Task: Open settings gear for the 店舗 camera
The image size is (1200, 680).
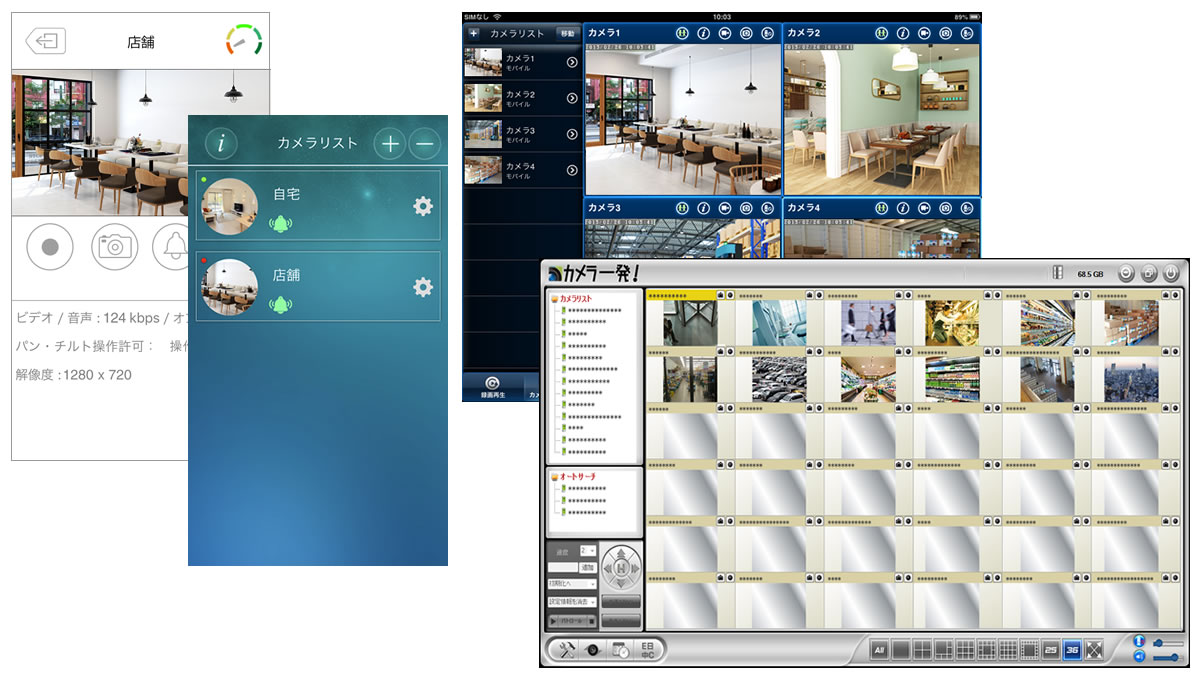Action: click(x=423, y=287)
